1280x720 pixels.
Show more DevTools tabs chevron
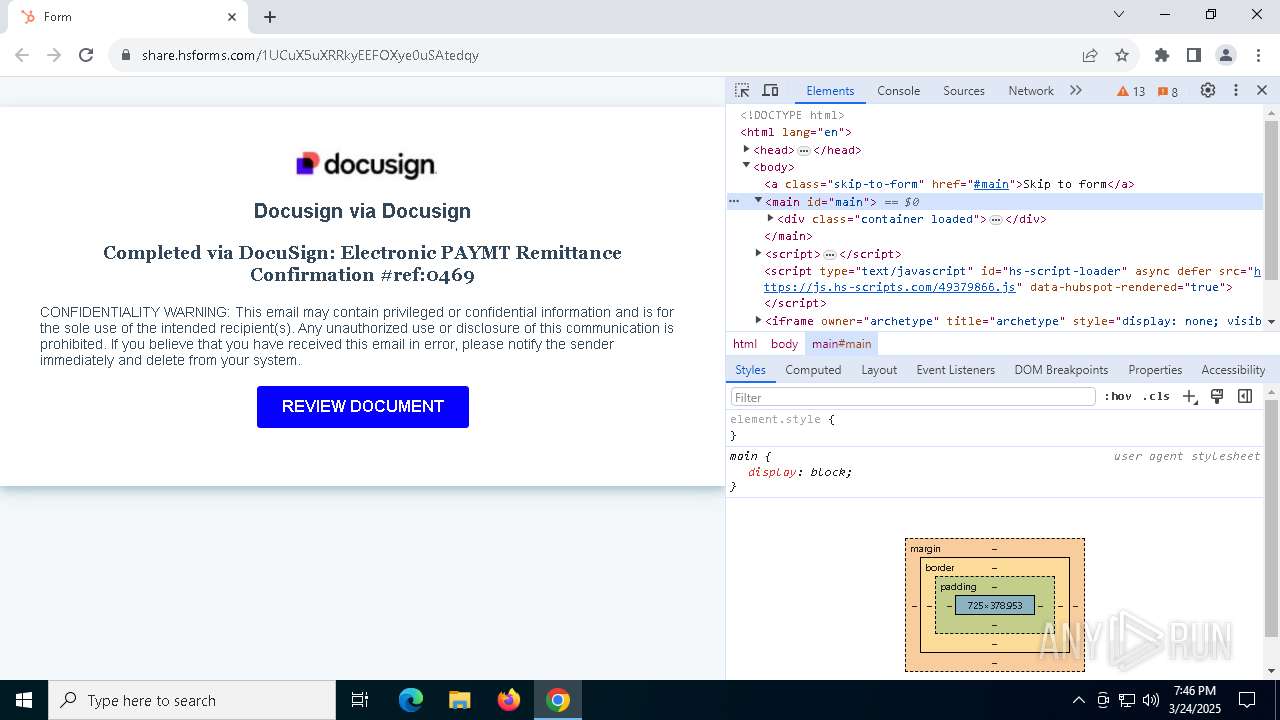click(1076, 90)
